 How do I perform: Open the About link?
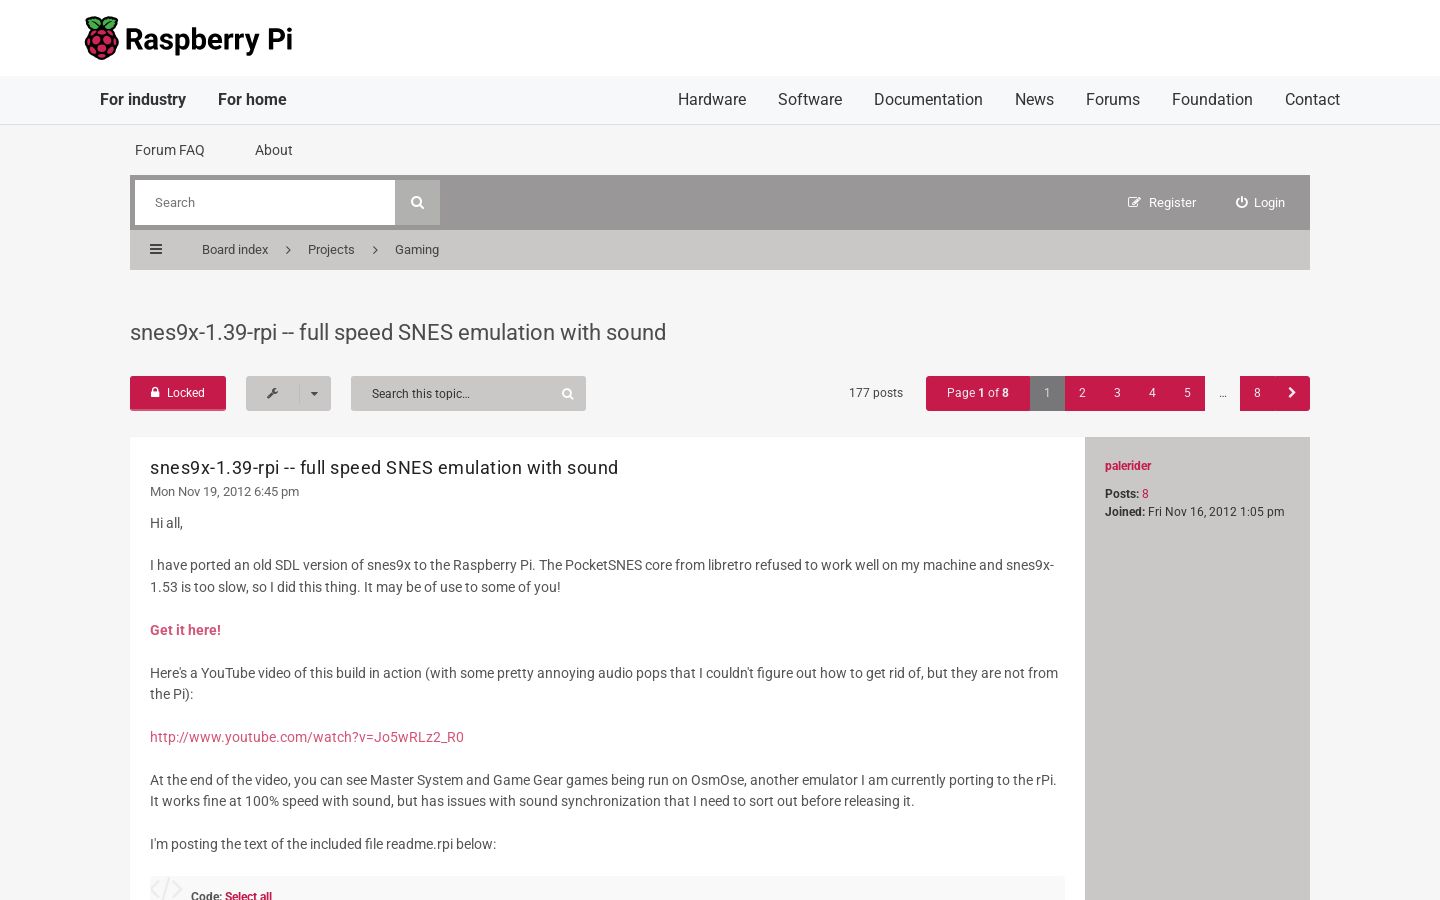274,150
